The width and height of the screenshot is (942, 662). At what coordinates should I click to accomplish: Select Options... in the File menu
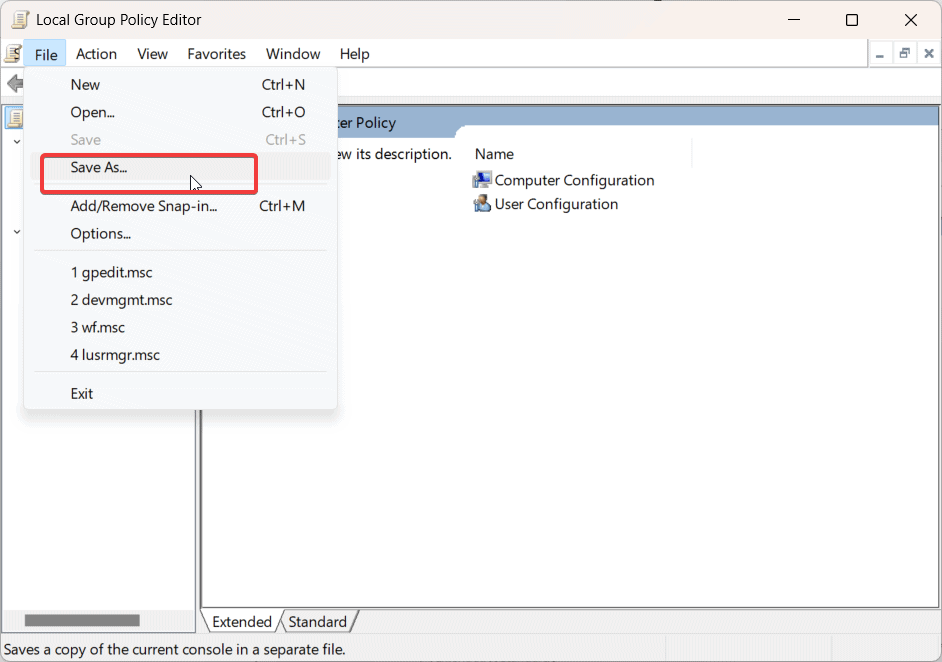[180, 234]
